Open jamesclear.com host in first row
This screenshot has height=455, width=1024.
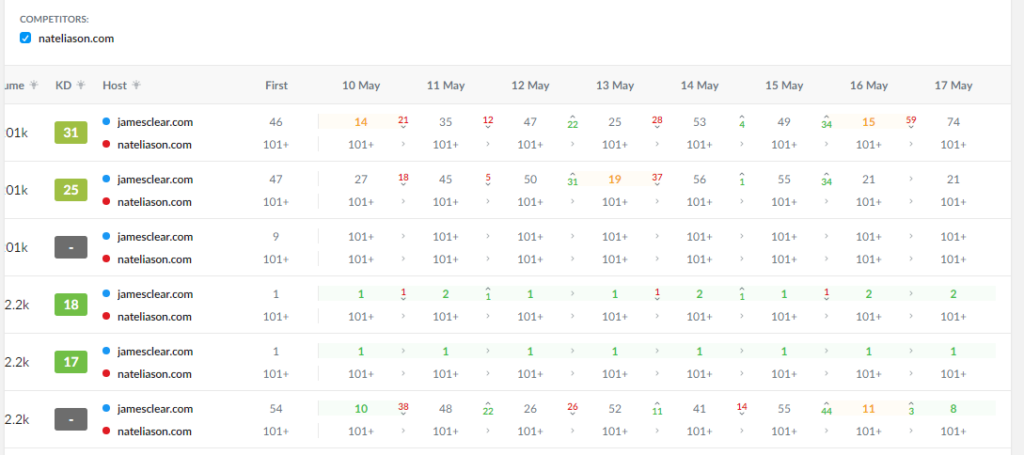click(155, 122)
